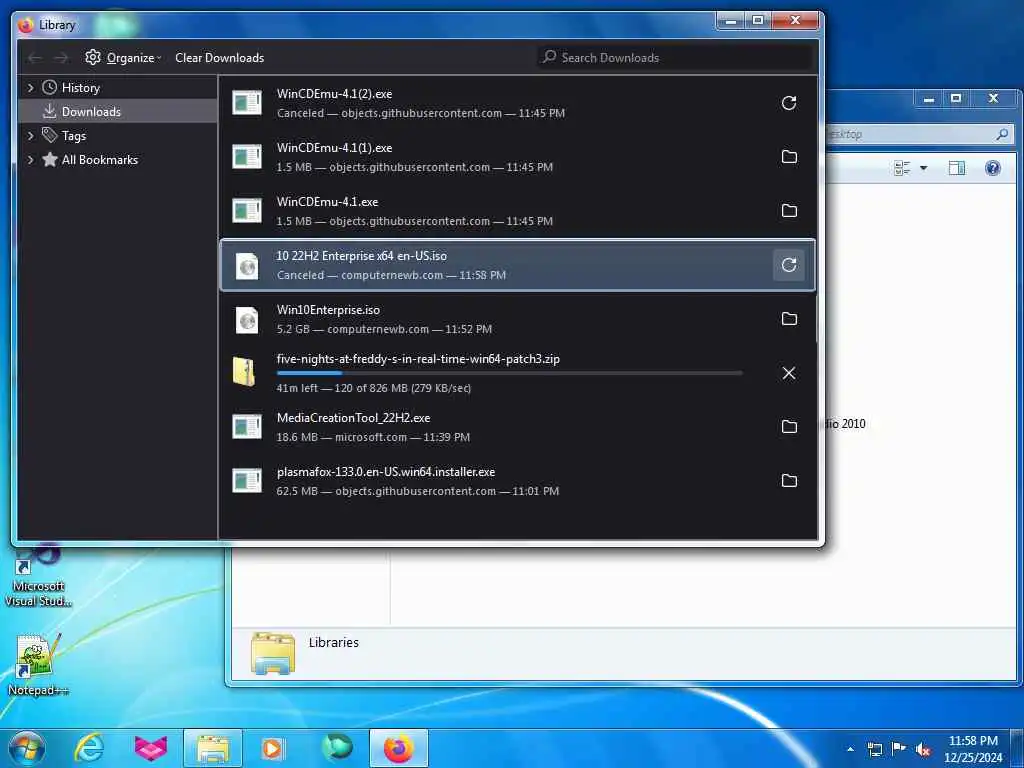Open the pink fox app on the taskbar
Viewport: 1024px width, 768px height.
151,748
